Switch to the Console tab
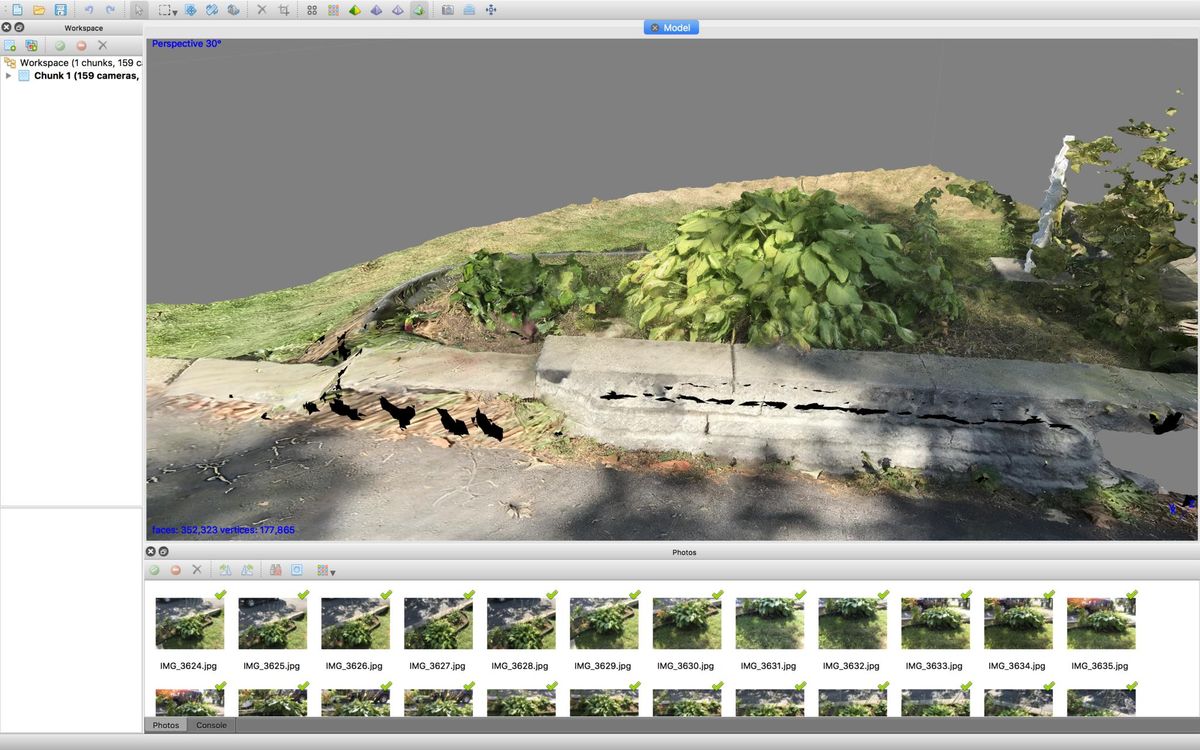 211,725
